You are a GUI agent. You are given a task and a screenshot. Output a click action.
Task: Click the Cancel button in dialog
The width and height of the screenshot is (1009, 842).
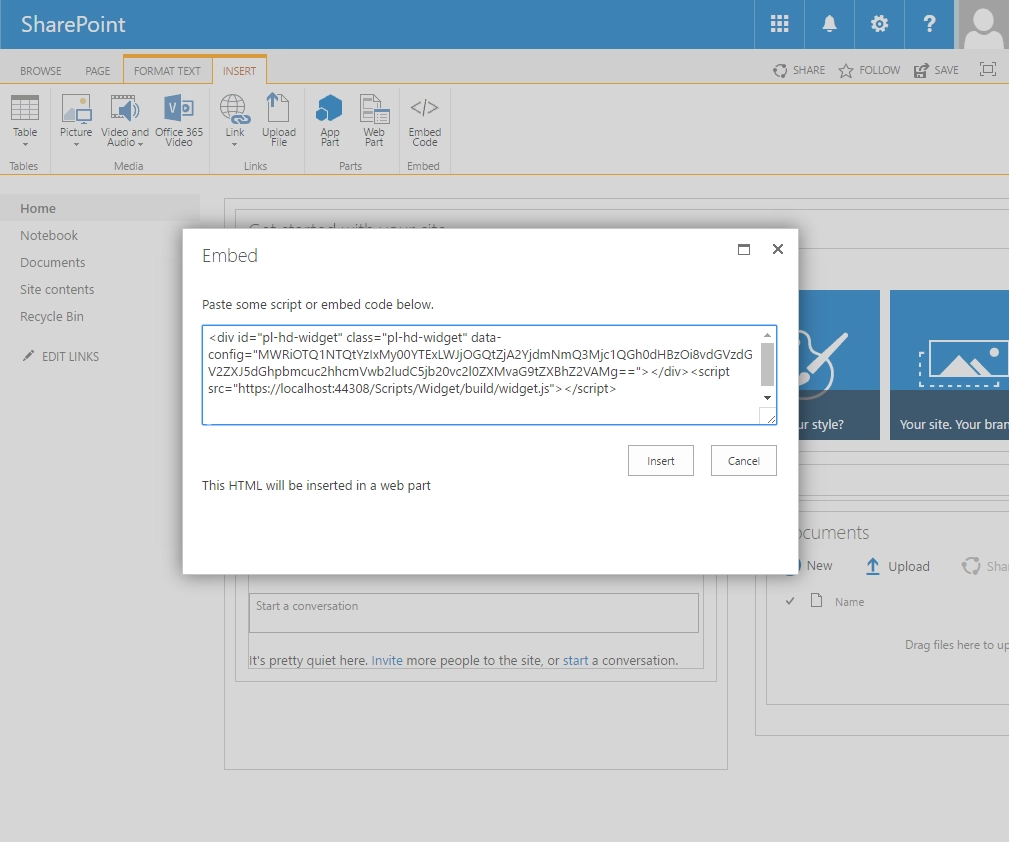(x=744, y=461)
